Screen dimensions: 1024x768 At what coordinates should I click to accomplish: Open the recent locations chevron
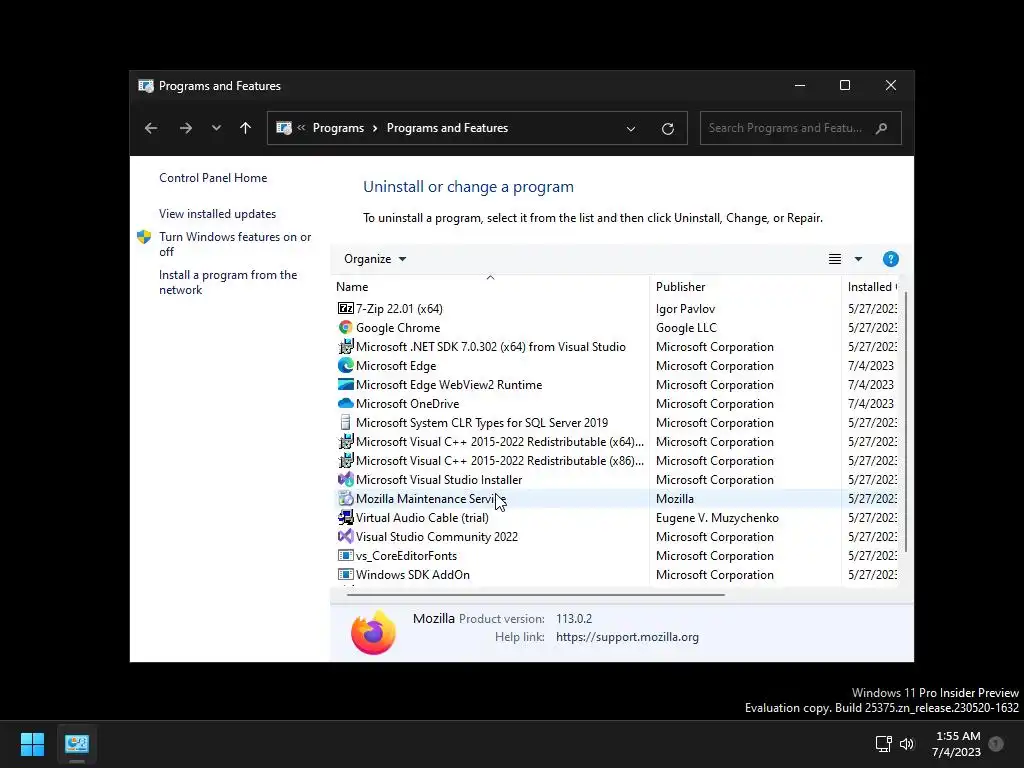[x=216, y=128]
